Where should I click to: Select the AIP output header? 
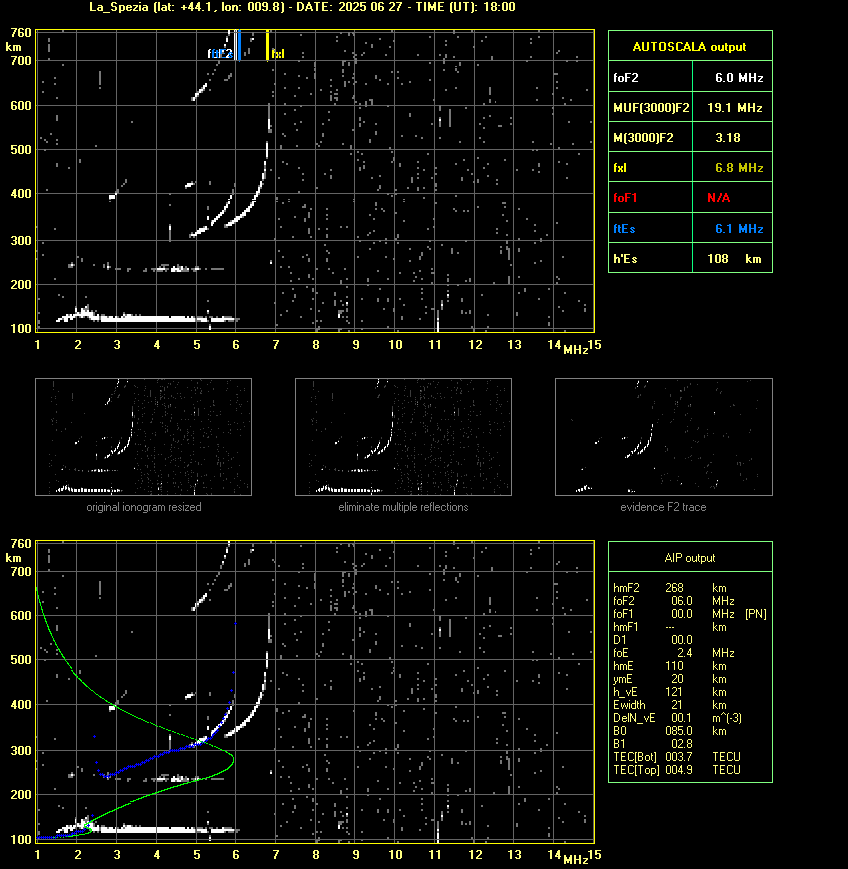pyautogui.click(x=689, y=558)
